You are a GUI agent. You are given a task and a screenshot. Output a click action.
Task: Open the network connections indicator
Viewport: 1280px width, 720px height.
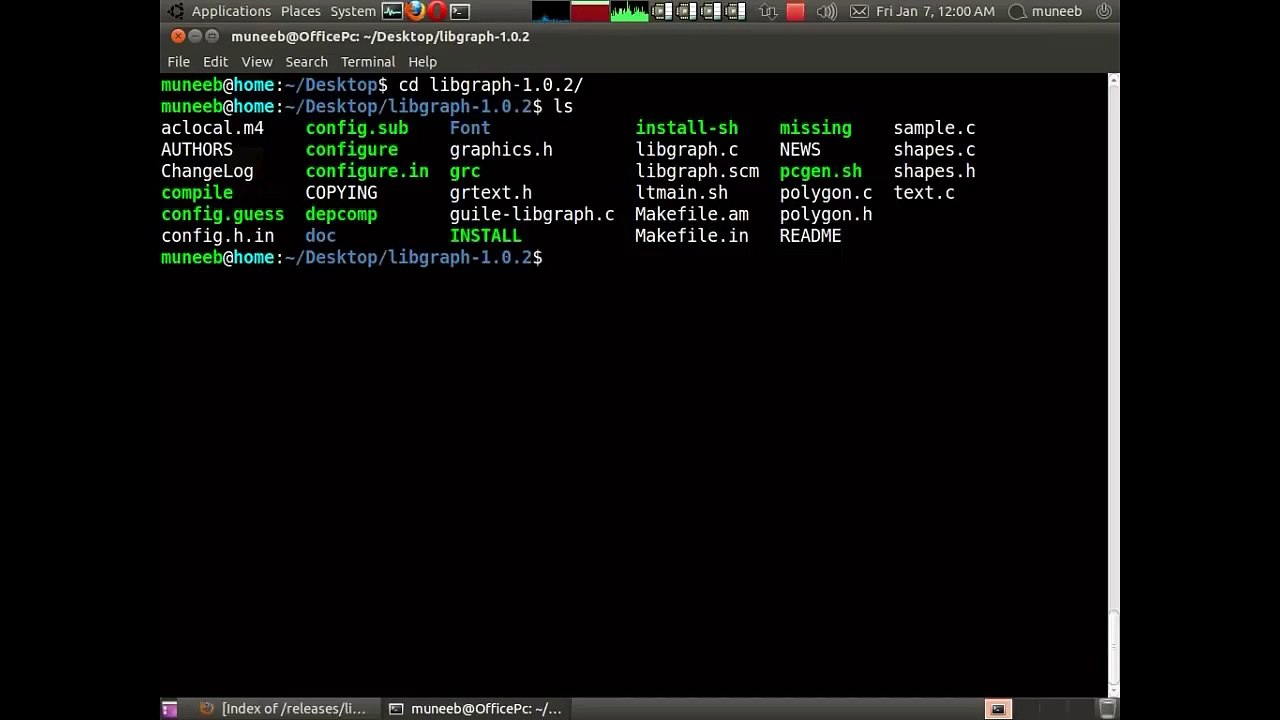pyautogui.click(x=768, y=11)
